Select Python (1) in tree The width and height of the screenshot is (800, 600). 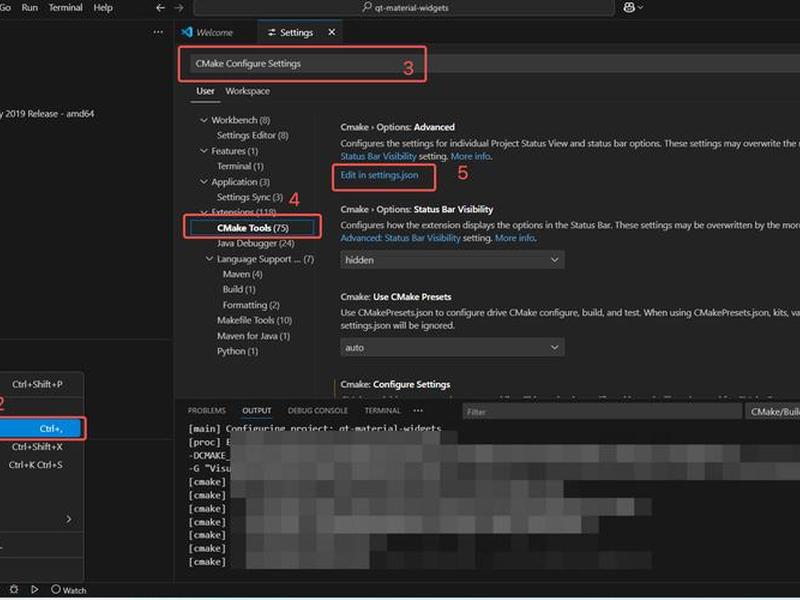237,351
